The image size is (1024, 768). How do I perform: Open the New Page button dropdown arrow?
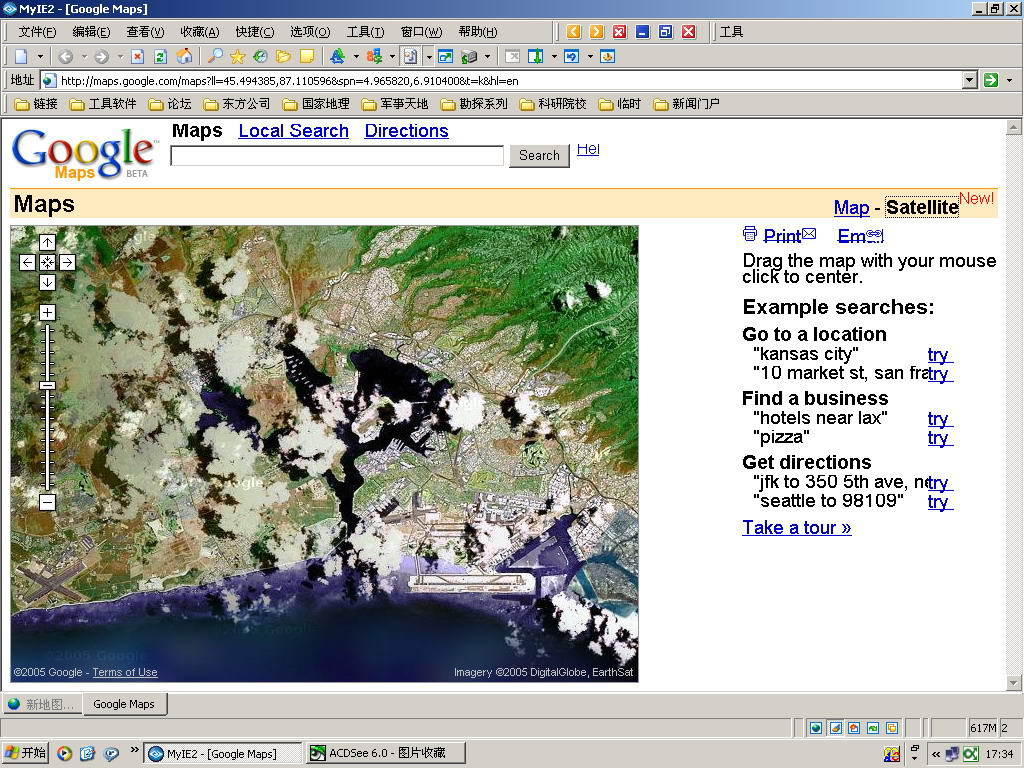41,56
